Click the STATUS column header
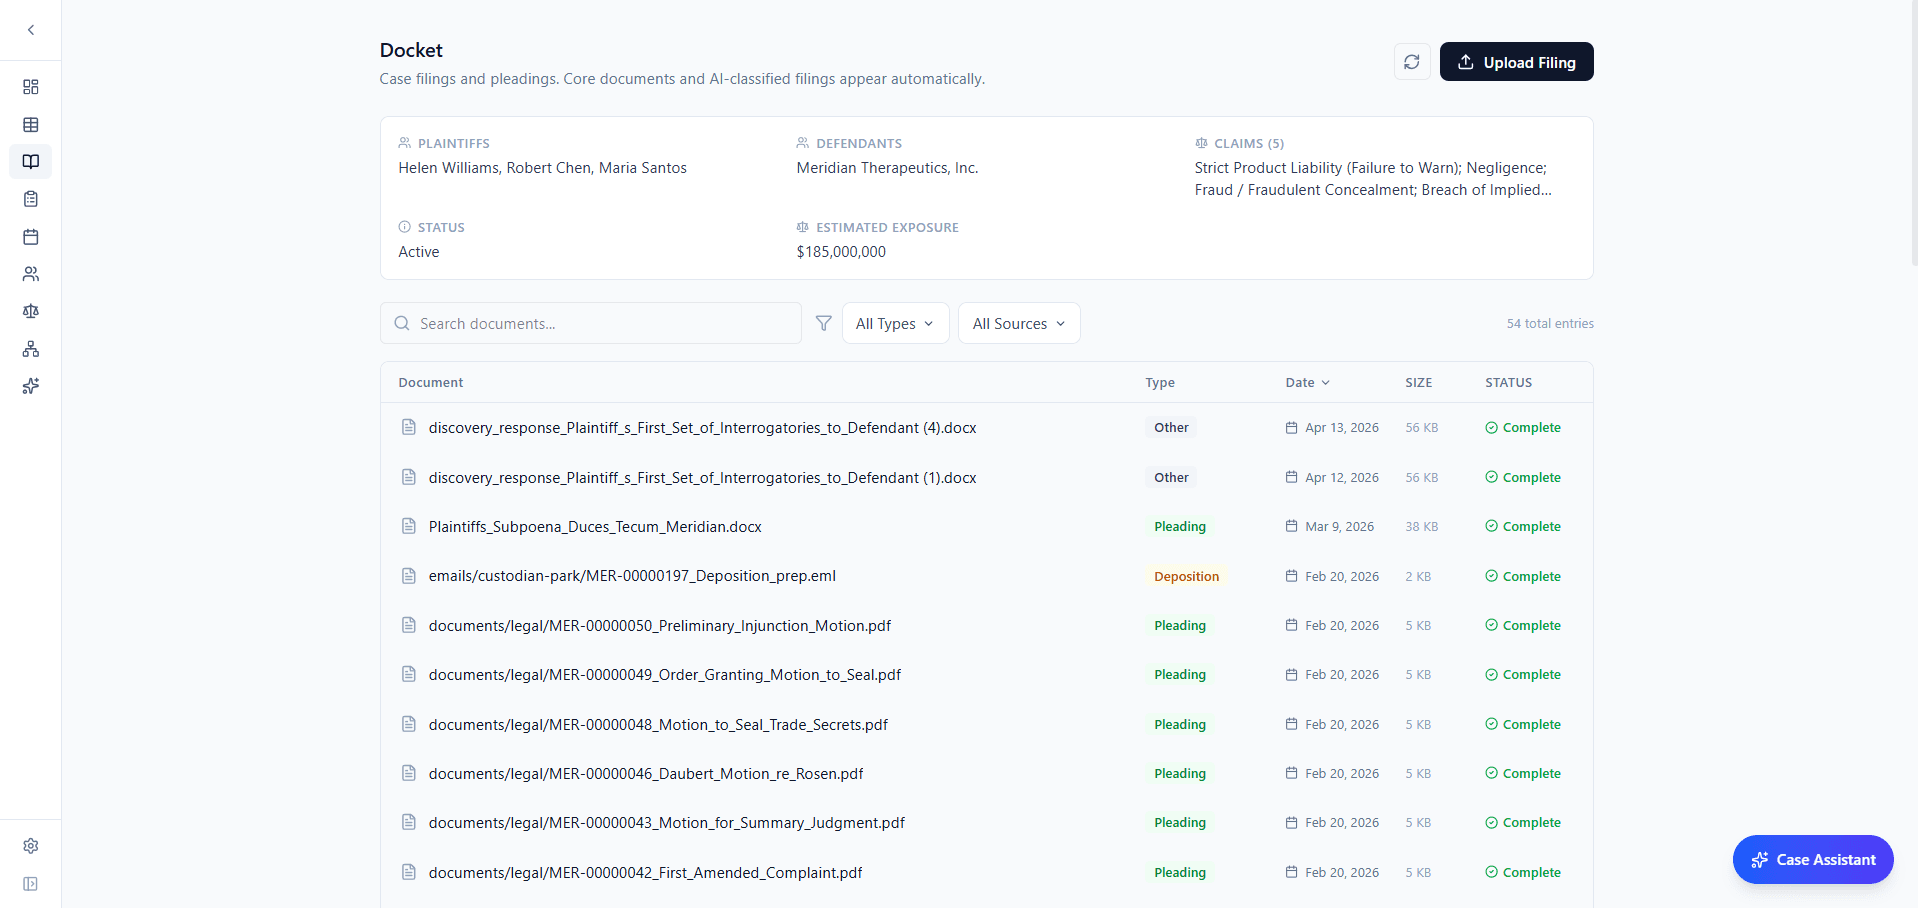Image resolution: width=1918 pixels, height=908 pixels. (x=1508, y=383)
